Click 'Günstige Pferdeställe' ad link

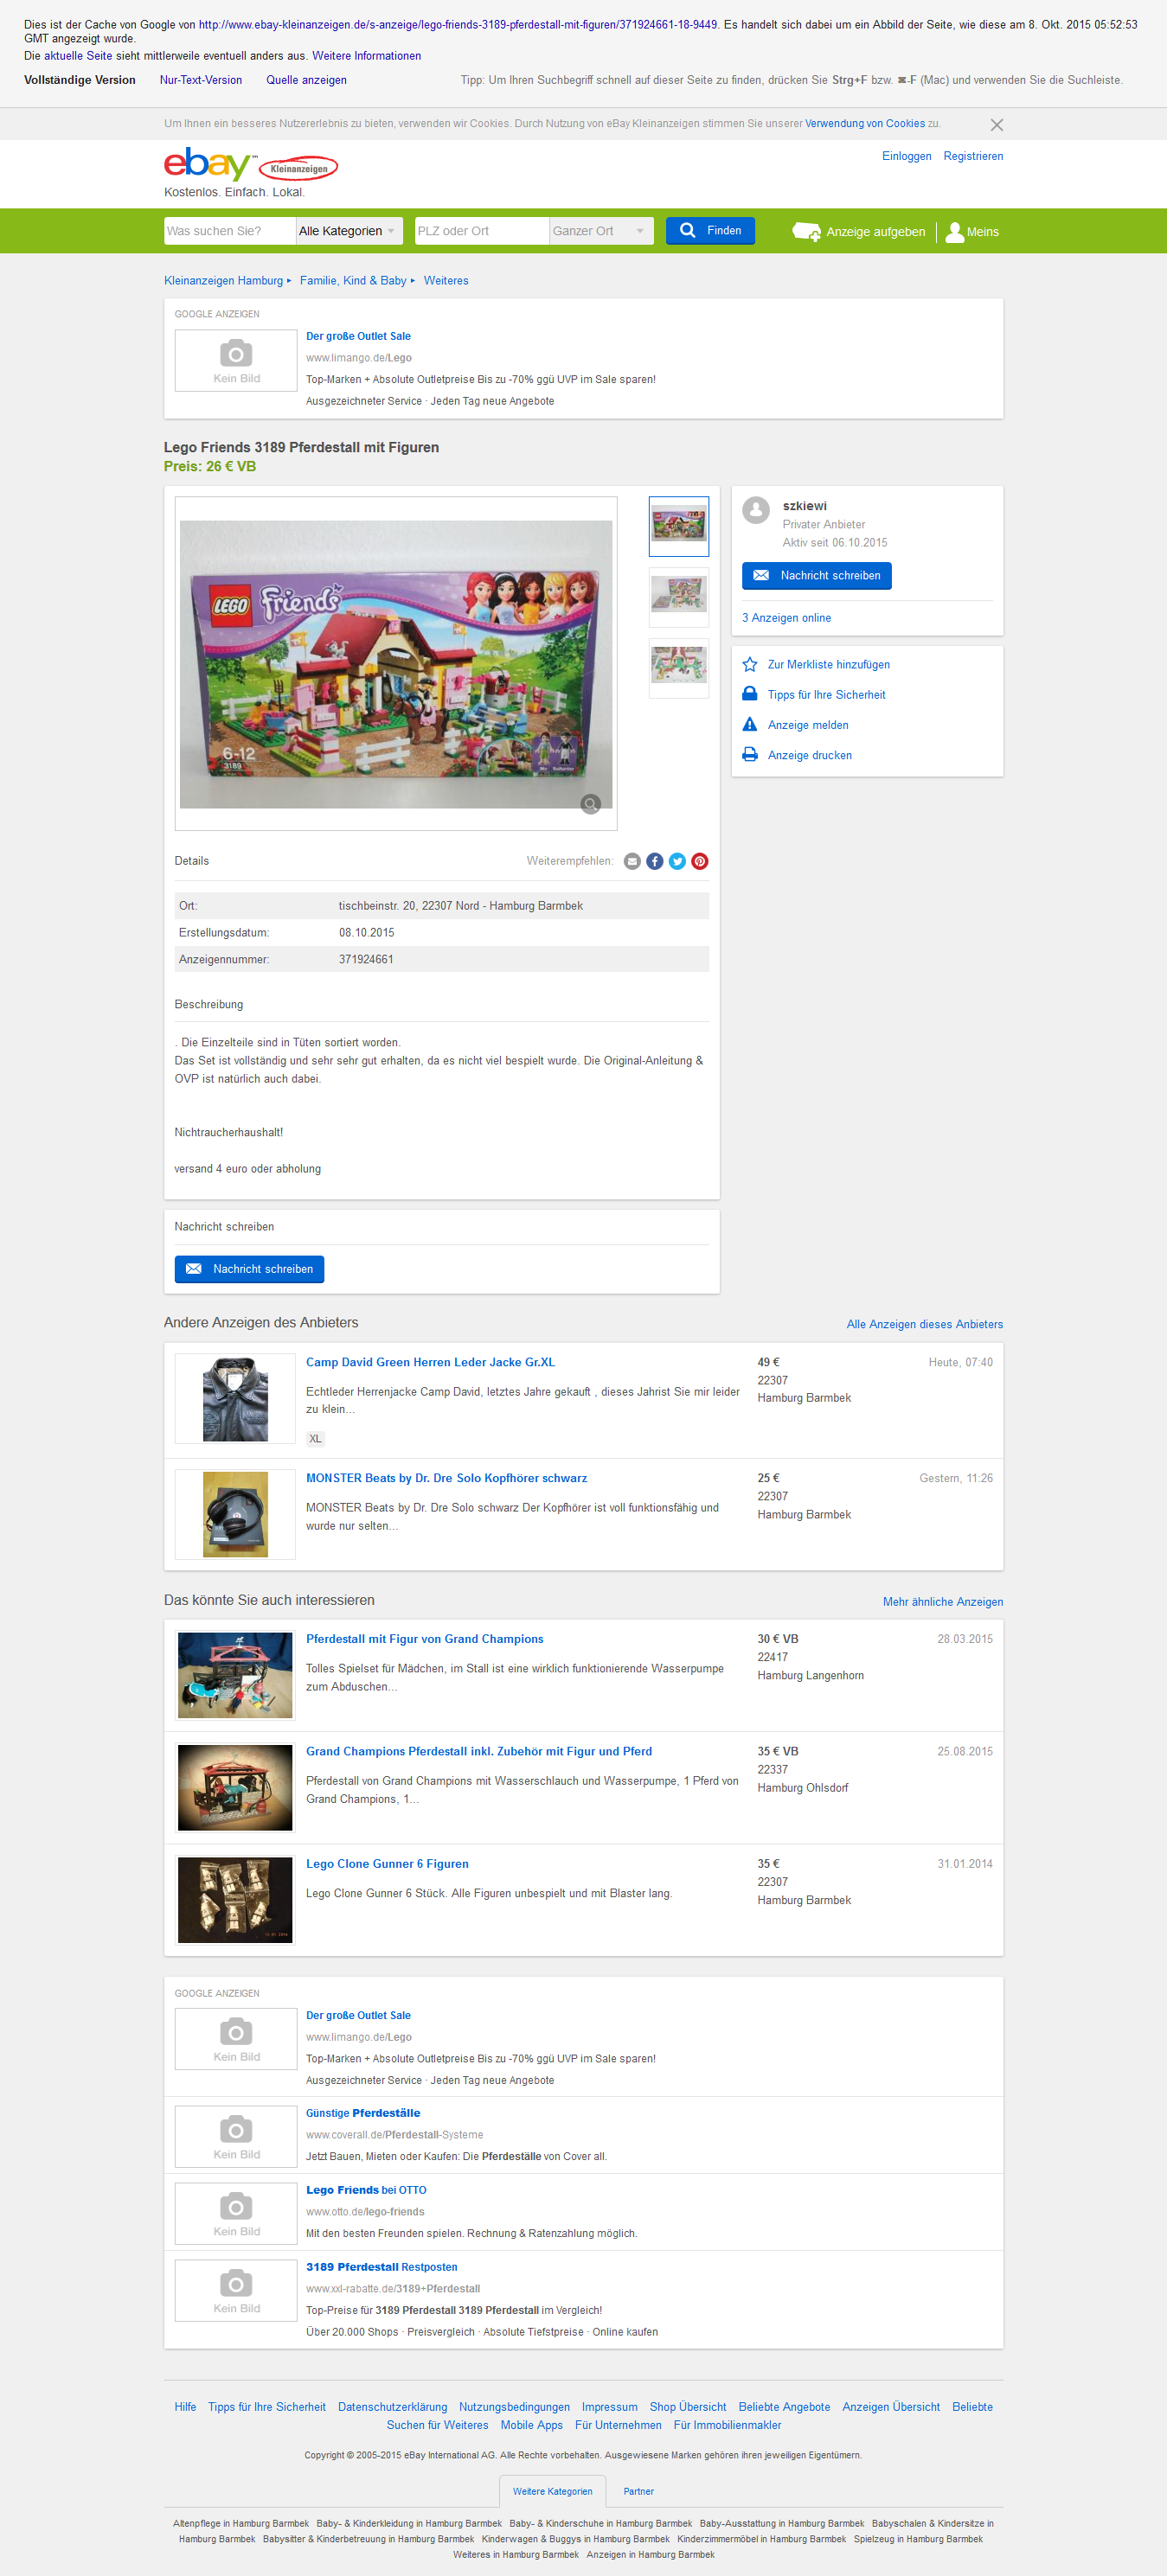coord(363,2113)
